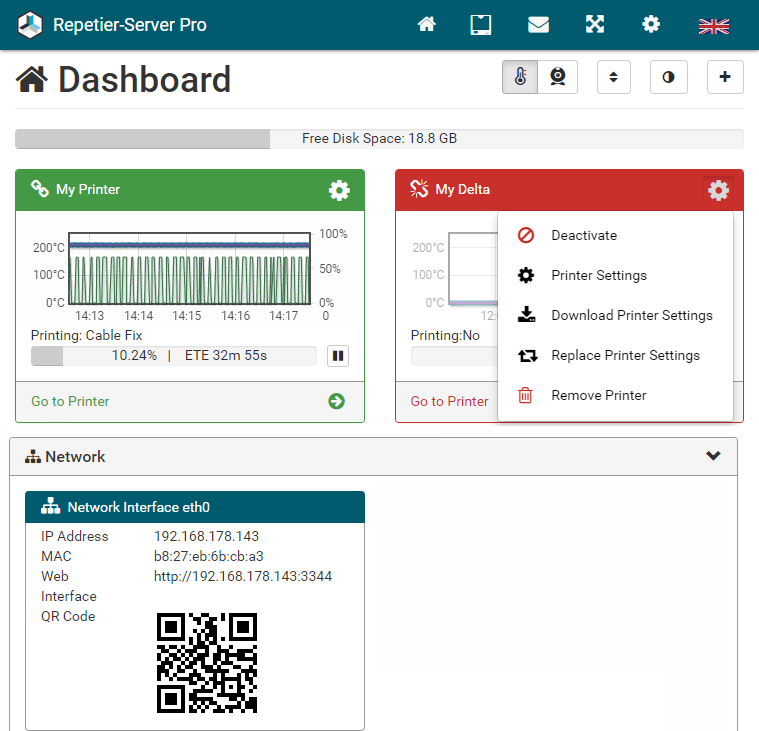Click the fullscreen expand arrows icon

[x=595, y=25]
